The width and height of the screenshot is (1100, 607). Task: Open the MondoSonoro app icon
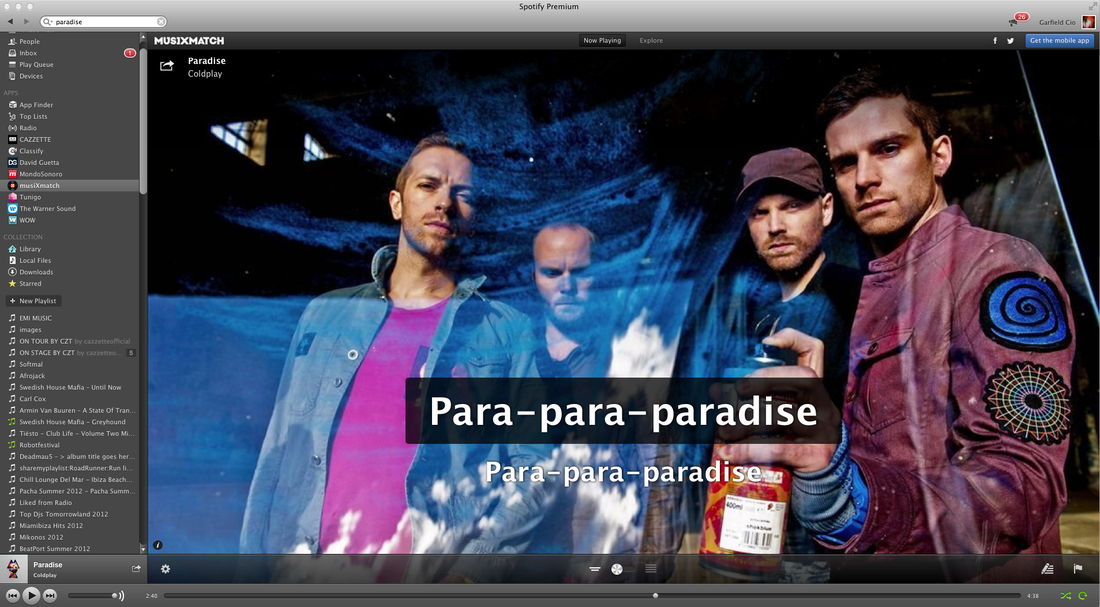[x=12, y=174]
